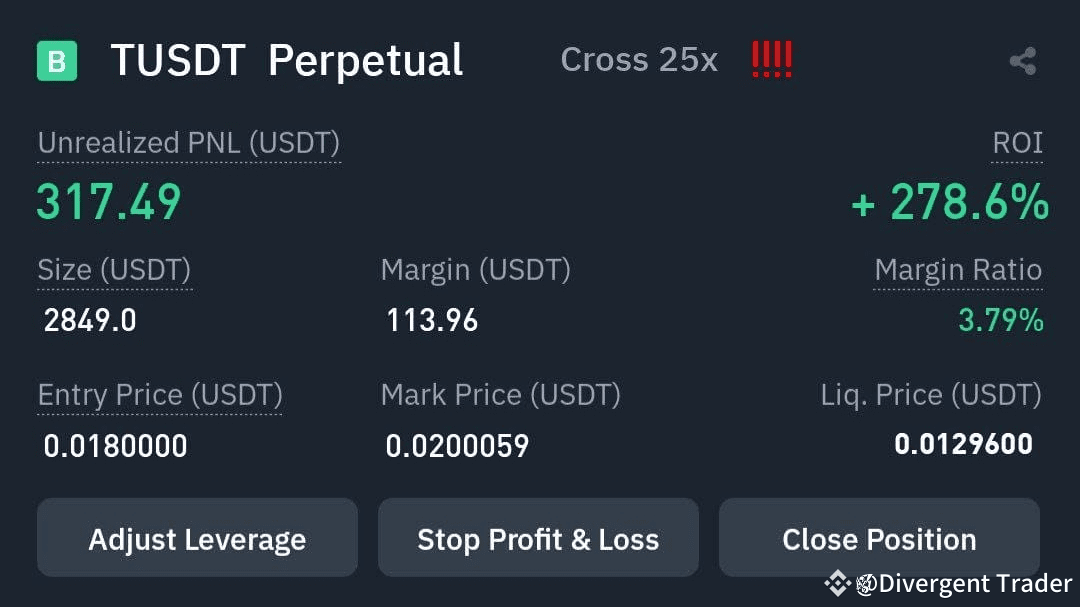This screenshot has width=1080, height=607.
Task: Tap the red risk exclamation marks indicator
Action: point(771,59)
